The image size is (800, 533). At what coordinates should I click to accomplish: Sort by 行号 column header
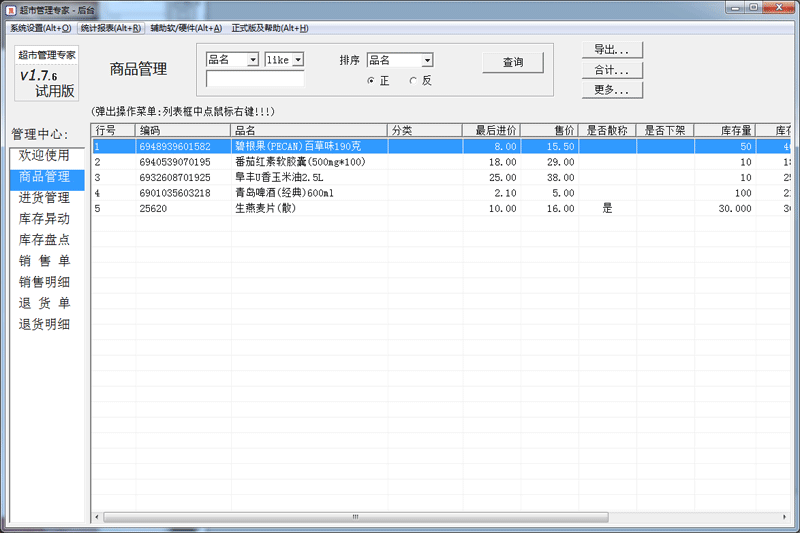(x=113, y=131)
